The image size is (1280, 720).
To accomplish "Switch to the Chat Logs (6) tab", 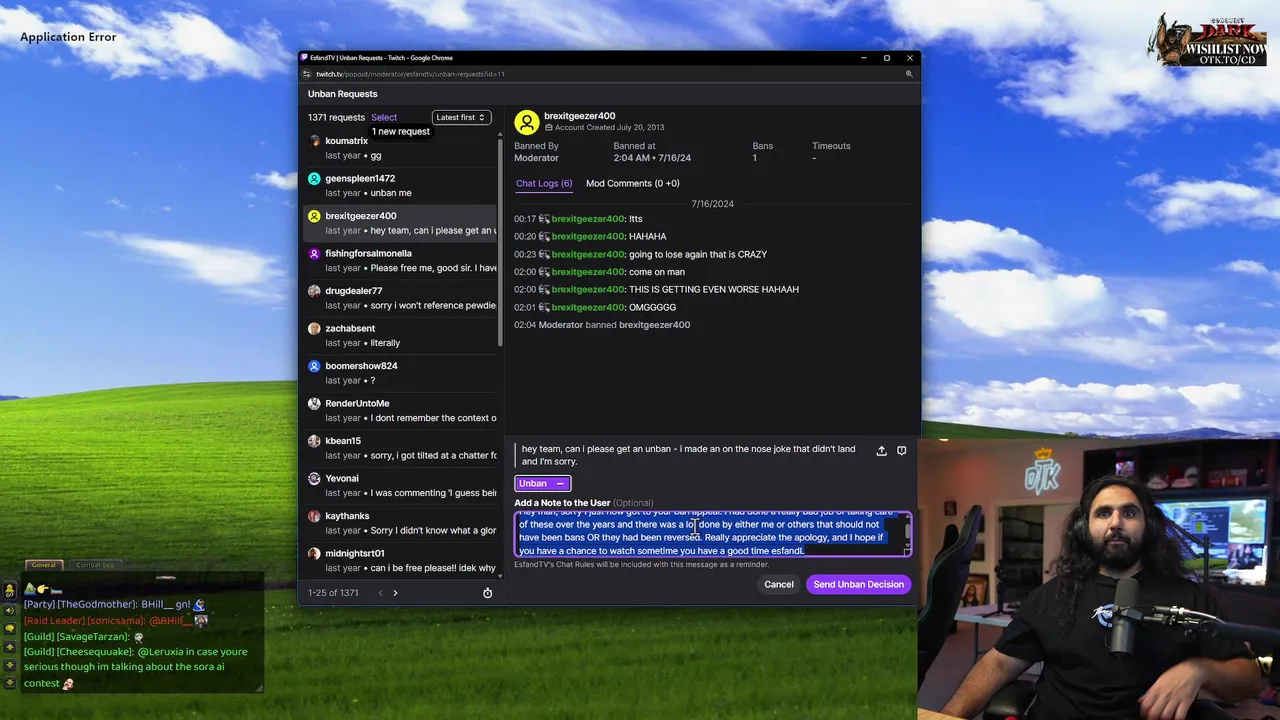I will [544, 183].
